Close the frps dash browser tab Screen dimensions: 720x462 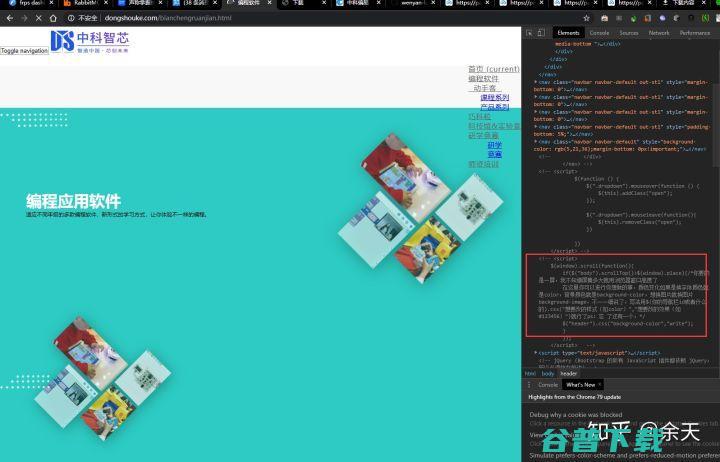pos(51,3)
